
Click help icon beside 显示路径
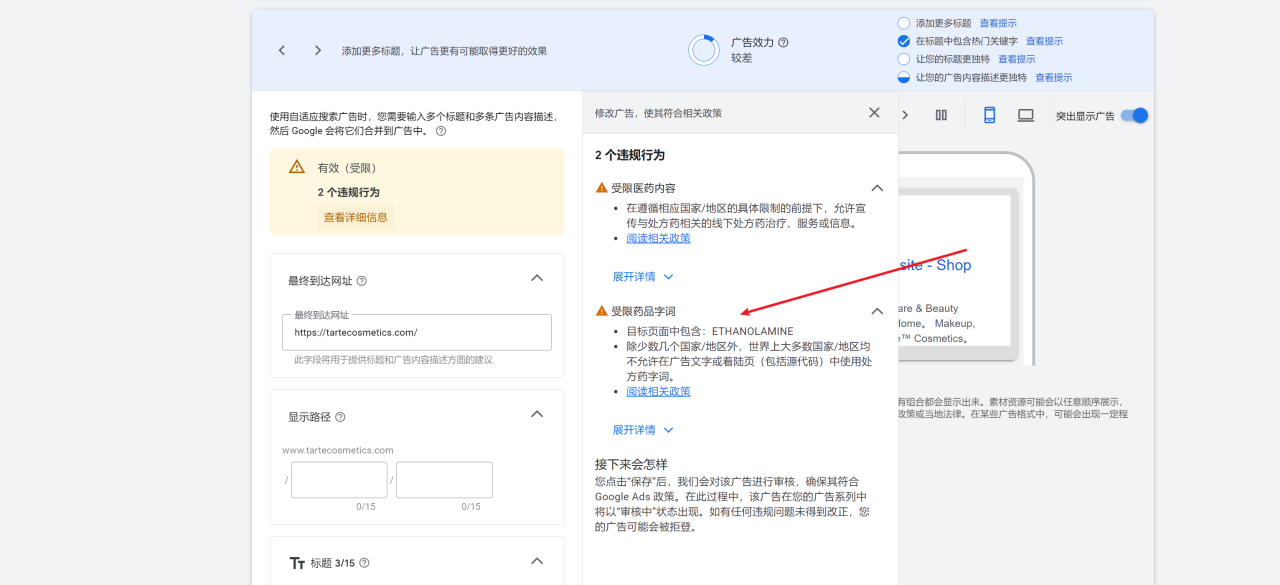[x=340, y=417]
